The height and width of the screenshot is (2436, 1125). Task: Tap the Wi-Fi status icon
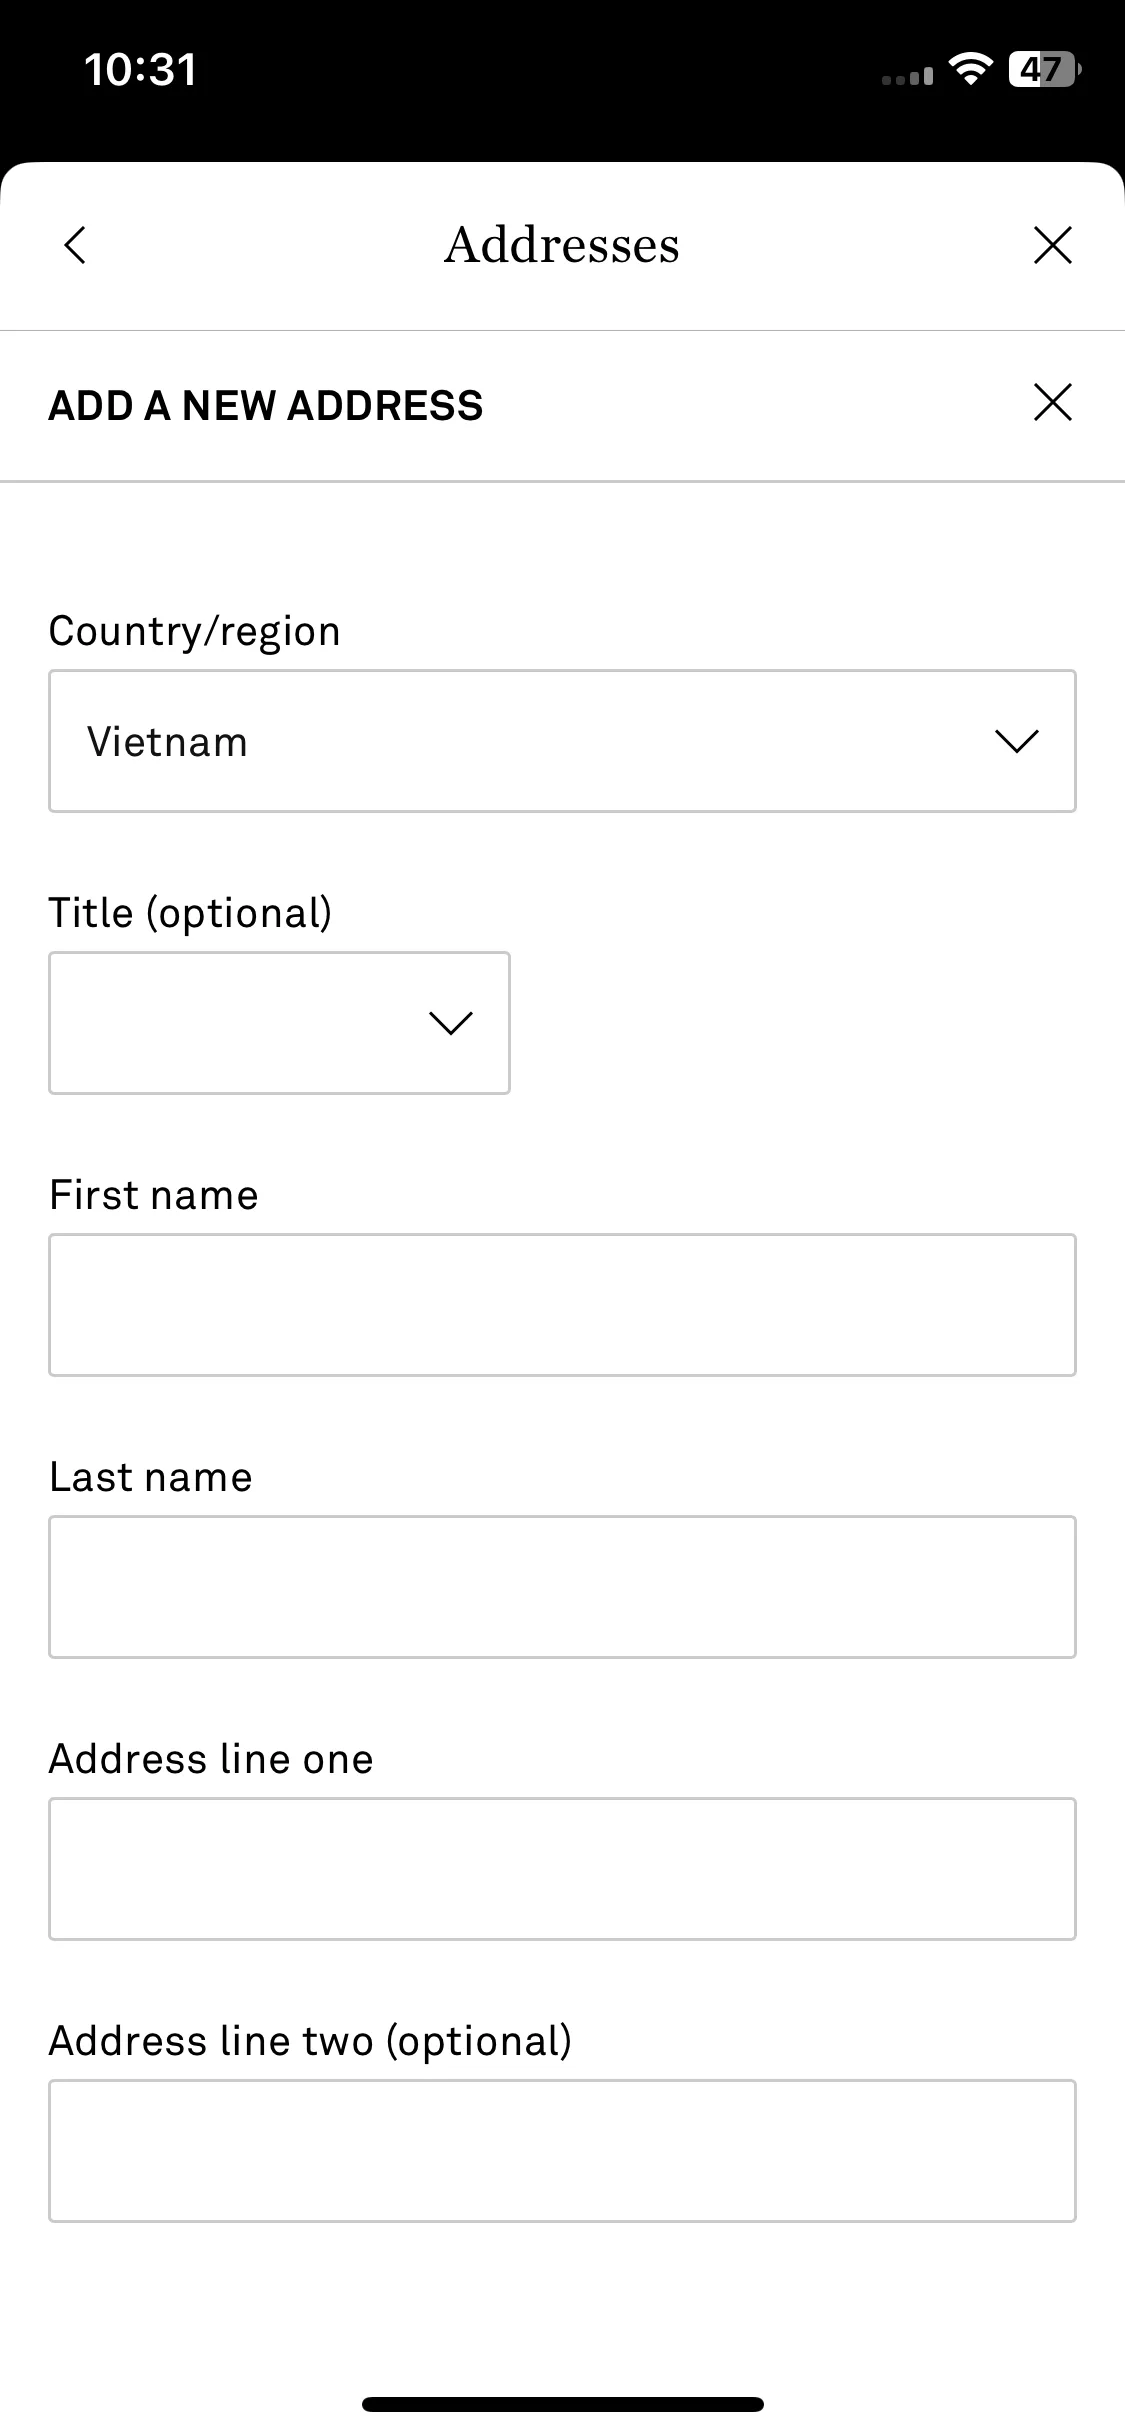click(x=969, y=69)
